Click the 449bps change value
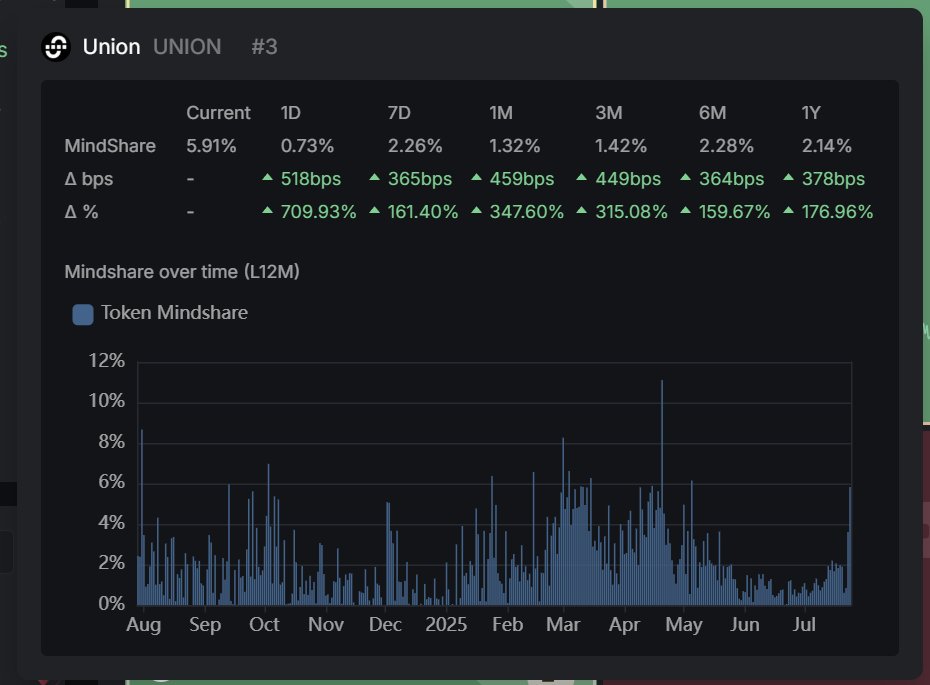Image resolution: width=930 pixels, height=685 pixels. pyautogui.click(x=628, y=179)
